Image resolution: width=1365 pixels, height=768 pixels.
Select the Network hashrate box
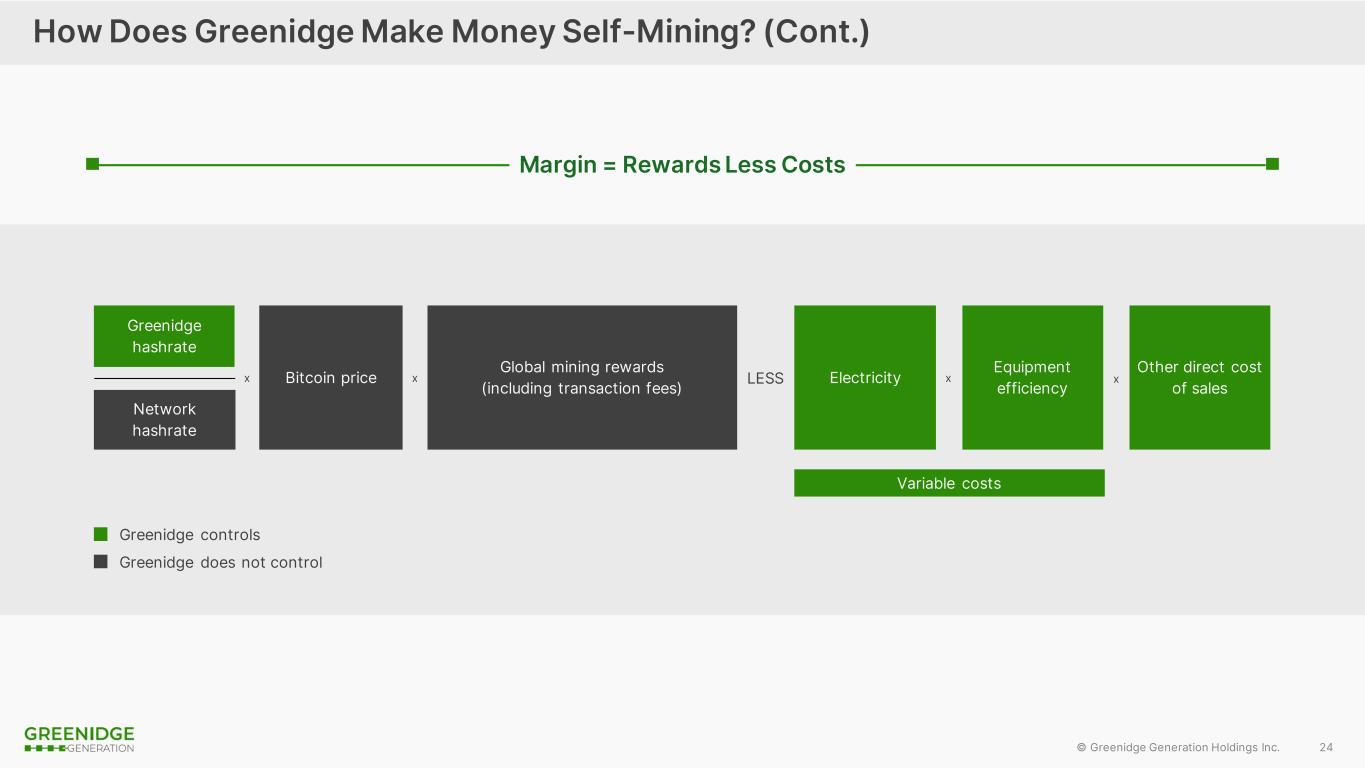point(164,420)
